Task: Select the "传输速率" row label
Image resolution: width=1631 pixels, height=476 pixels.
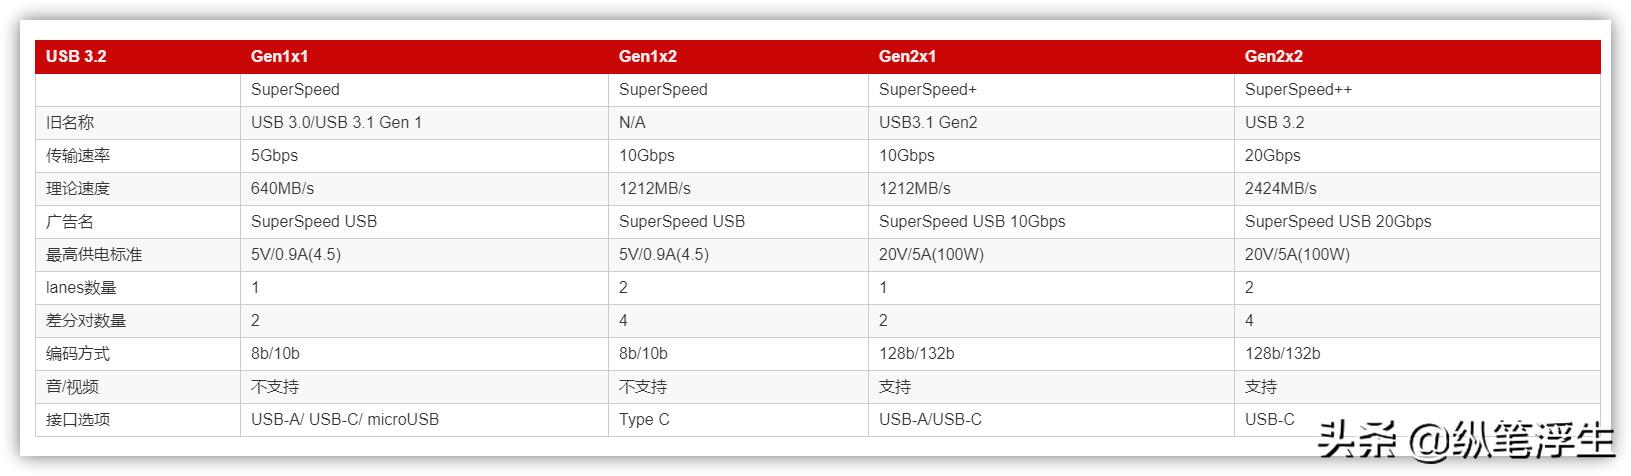Action: (78, 155)
